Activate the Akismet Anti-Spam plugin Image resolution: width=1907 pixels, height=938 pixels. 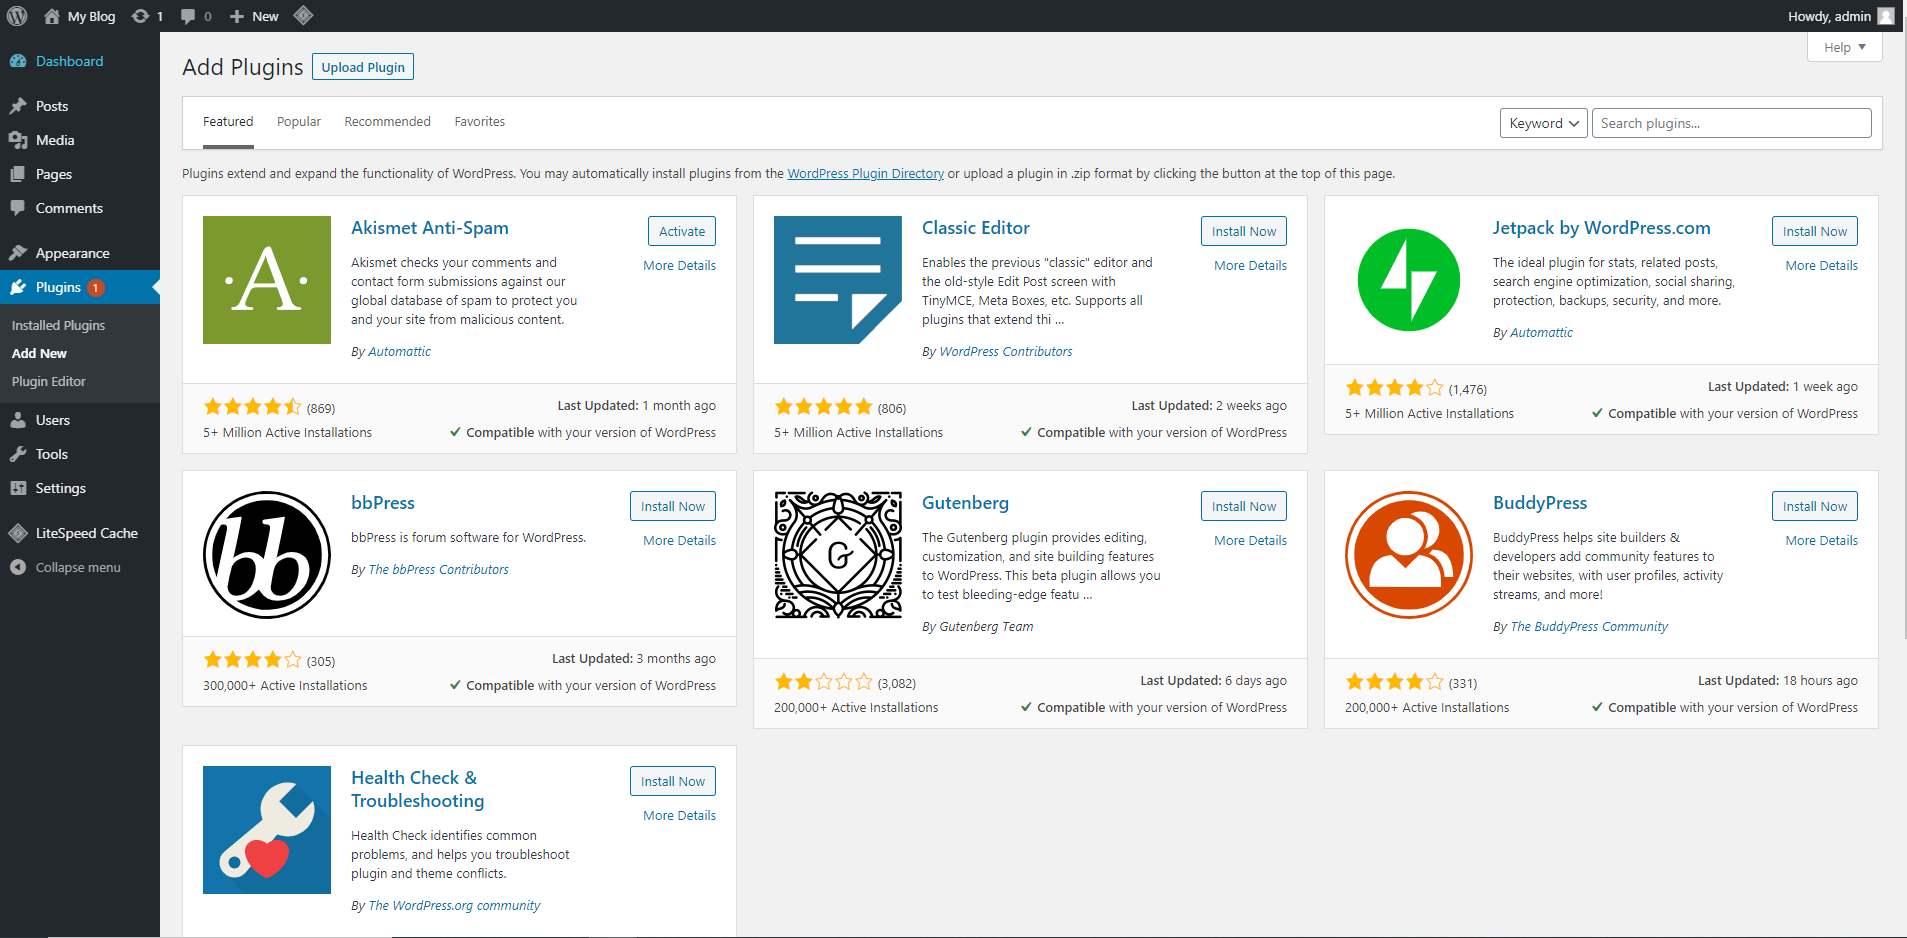click(681, 231)
